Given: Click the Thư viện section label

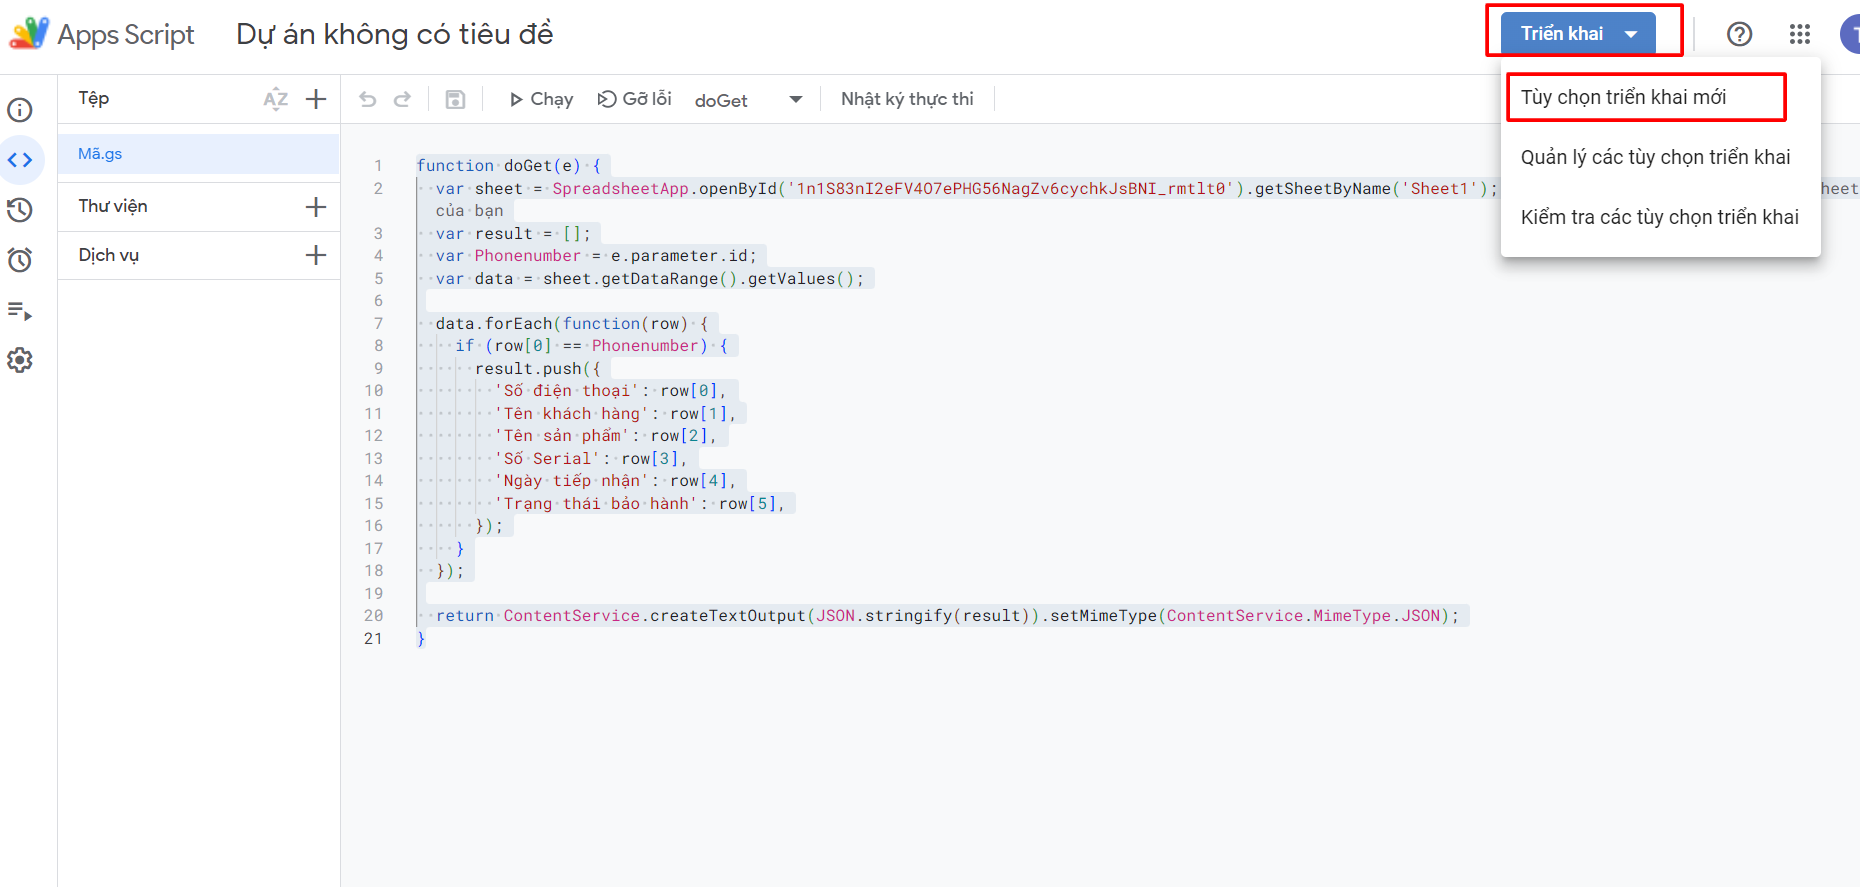Looking at the screenshot, I should point(113,206).
